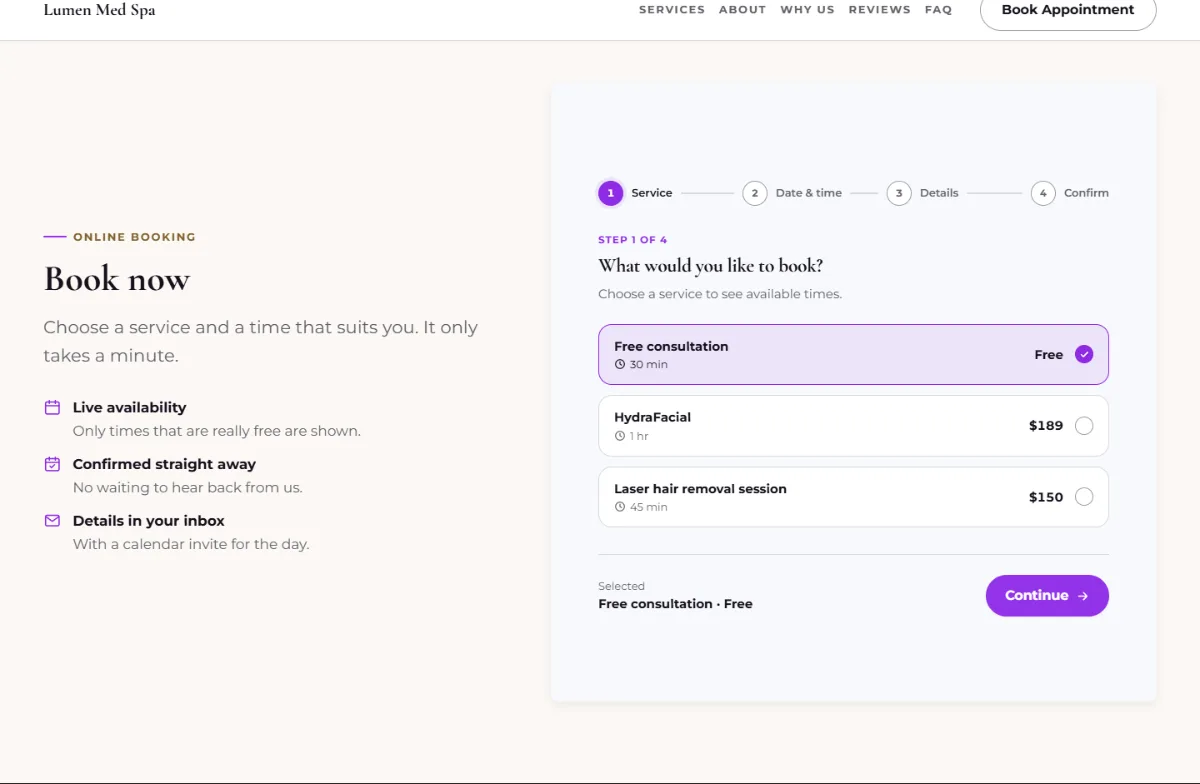This screenshot has height=784, width=1200.
Task: Click the calendar icon beside Live availability
Action: click(x=52, y=407)
